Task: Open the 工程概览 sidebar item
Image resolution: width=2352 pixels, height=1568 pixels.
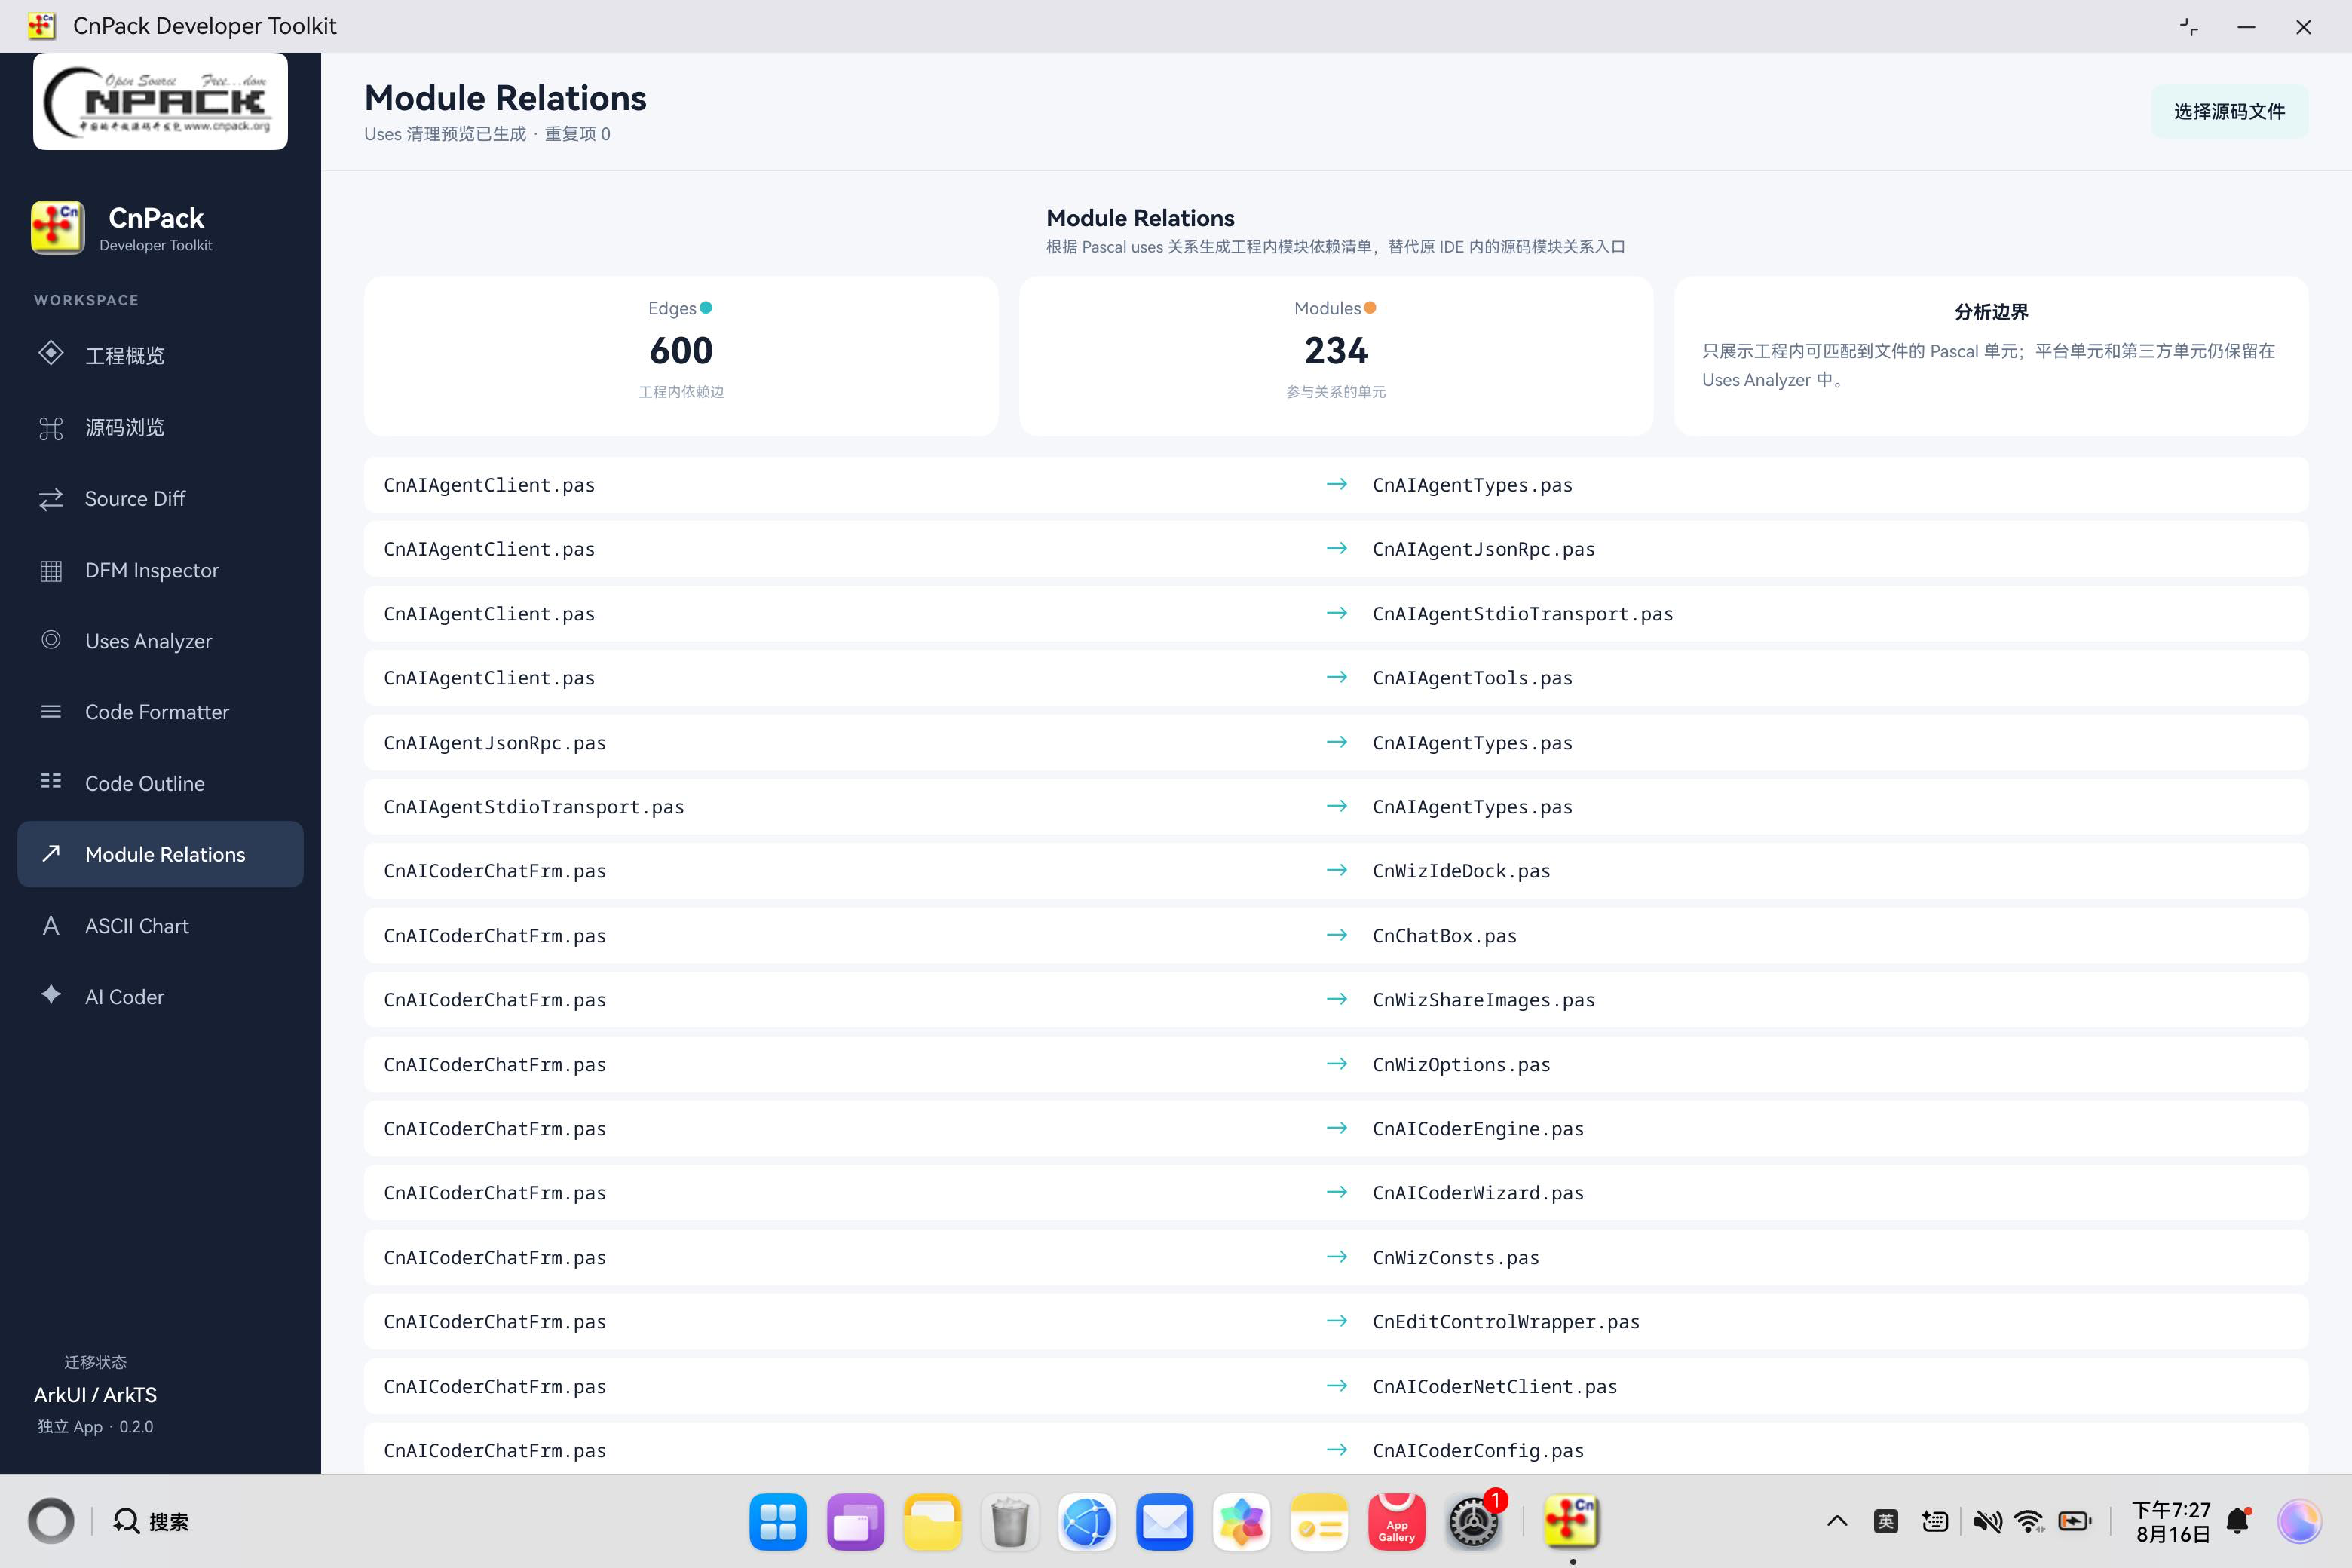Action: tap(160, 356)
